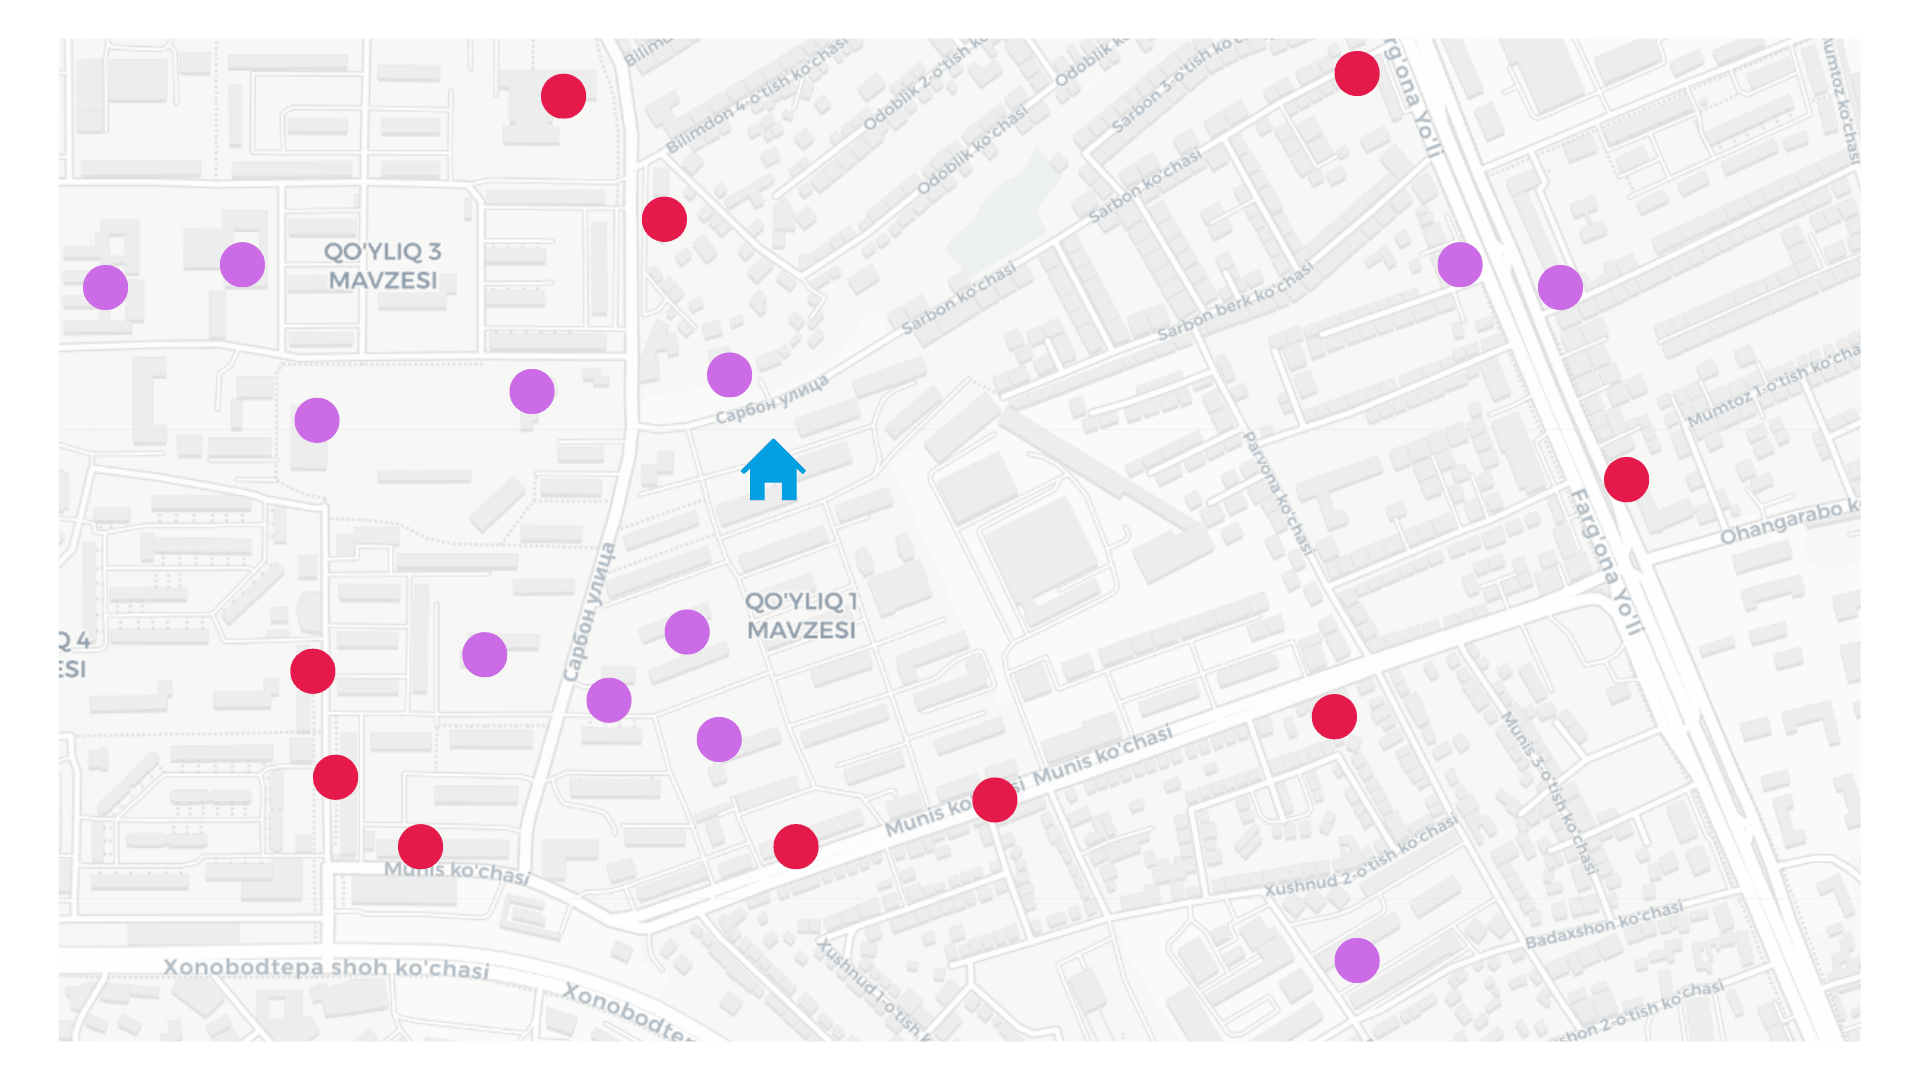Image resolution: width=1920 pixels, height=1080 pixels.
Task: Click the blue house marker
Action: [x=772, y=471]
